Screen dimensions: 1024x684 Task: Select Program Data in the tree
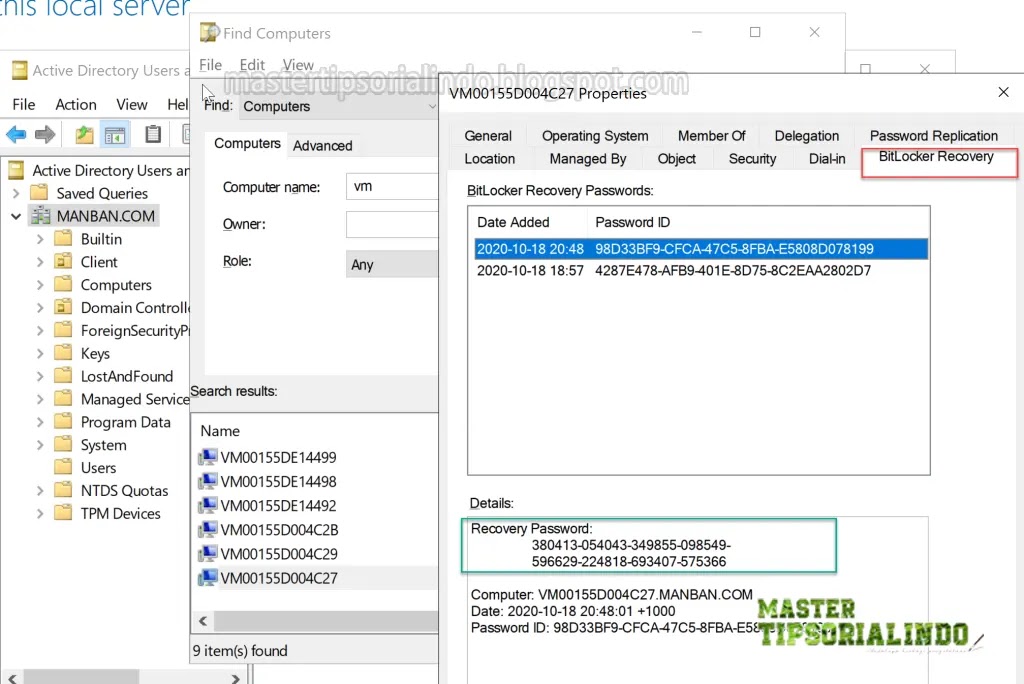coord(125,422)
